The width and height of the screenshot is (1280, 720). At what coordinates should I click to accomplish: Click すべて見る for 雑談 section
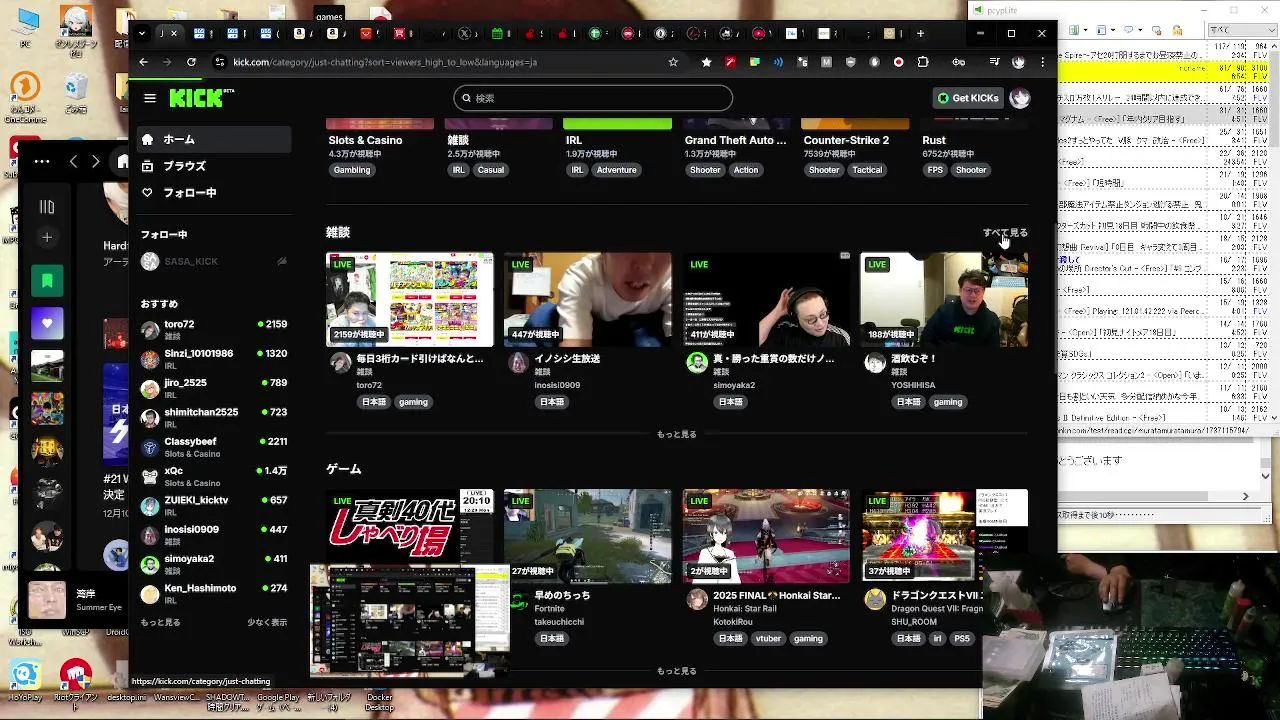(x=1005, y=232)
